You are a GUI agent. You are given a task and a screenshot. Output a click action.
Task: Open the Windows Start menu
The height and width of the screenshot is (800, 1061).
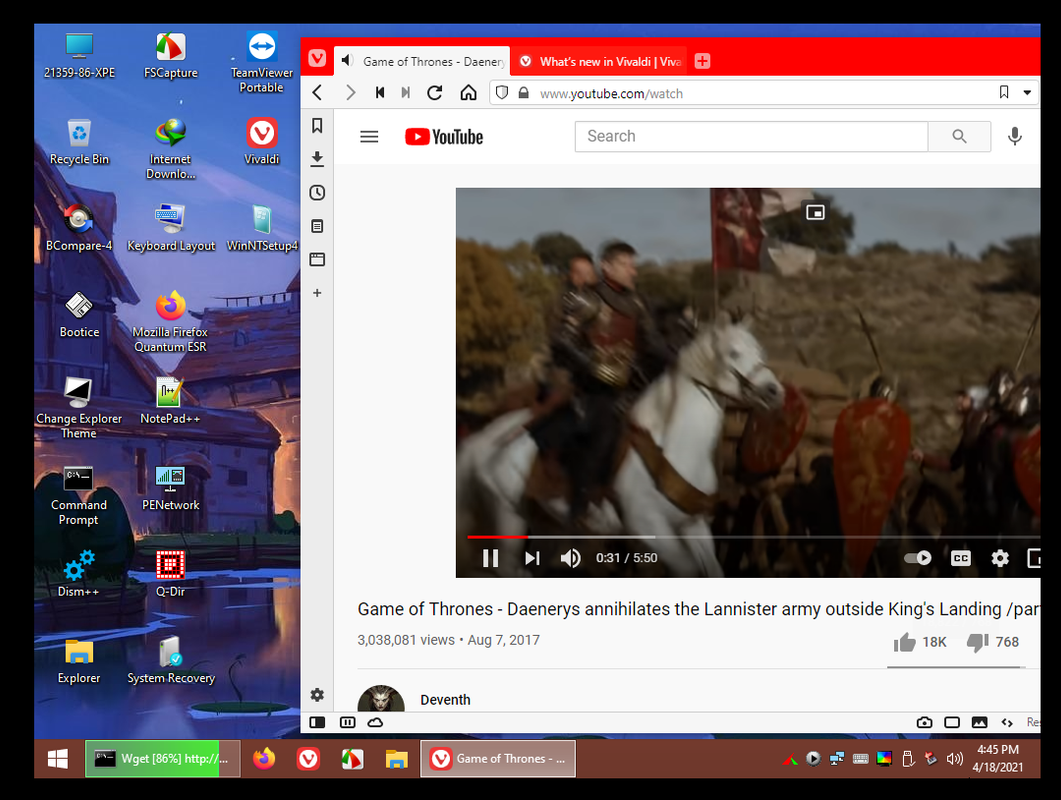point(58,759)
